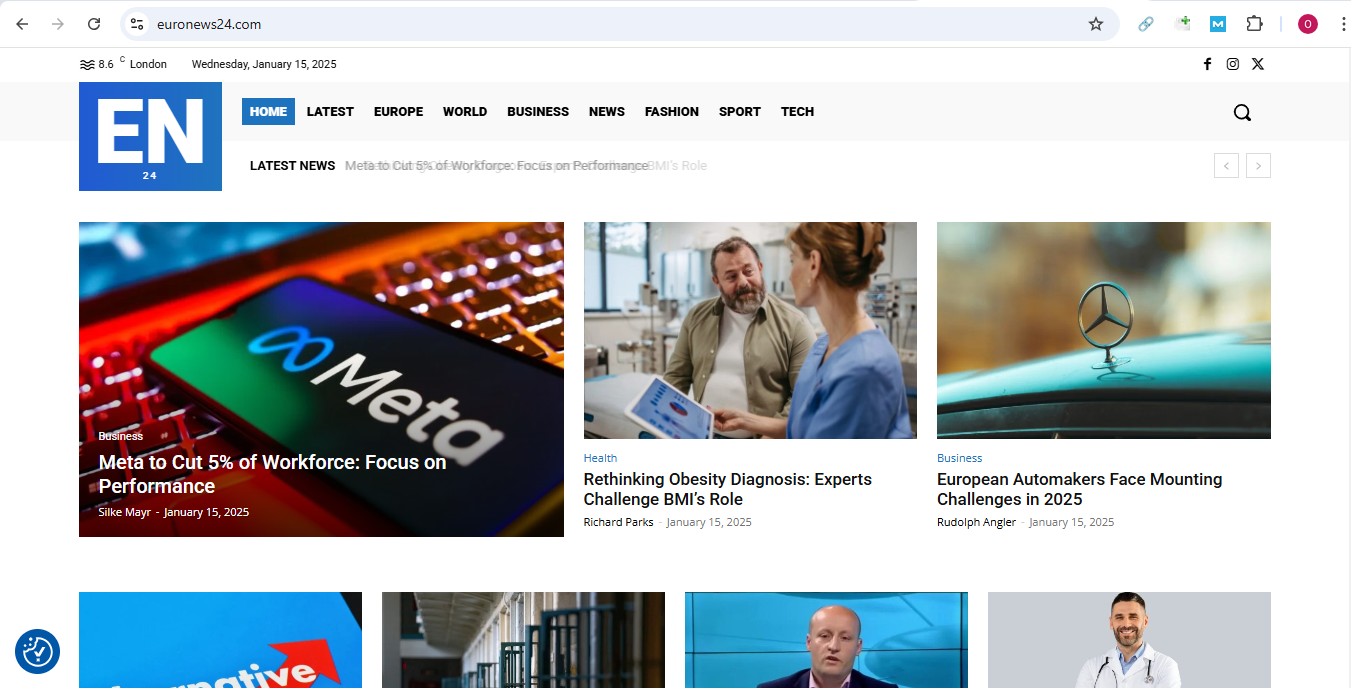Open author Rudolph Angler
The height and width of the screenshot is (688, 1351).
click(x=976, y=522)
